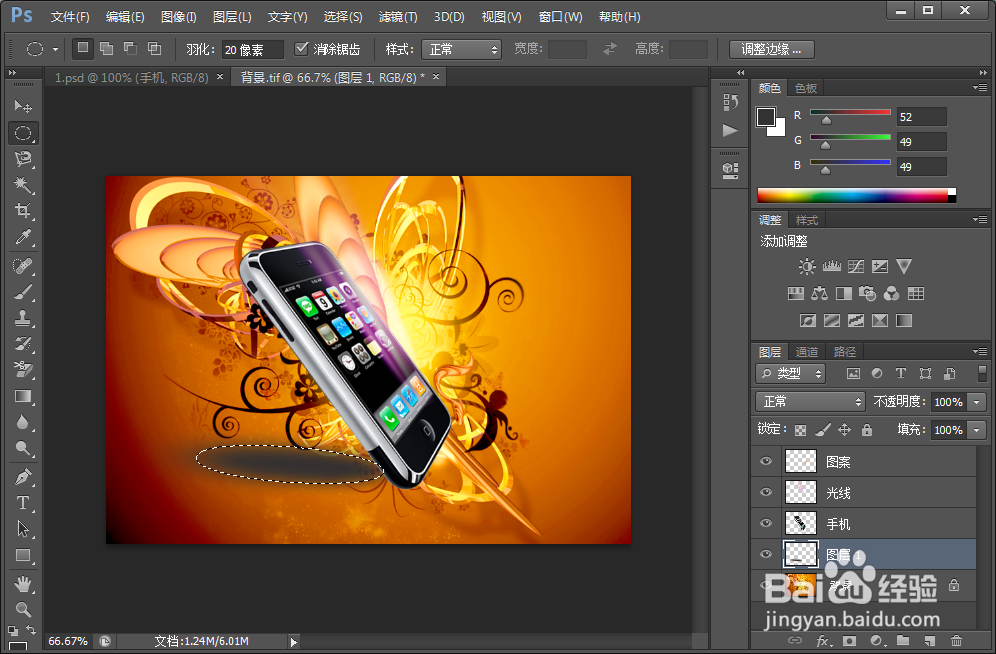Click the 羽化 feather input field
This screenshot has height=654, width=996.
(x=252, y=50)
